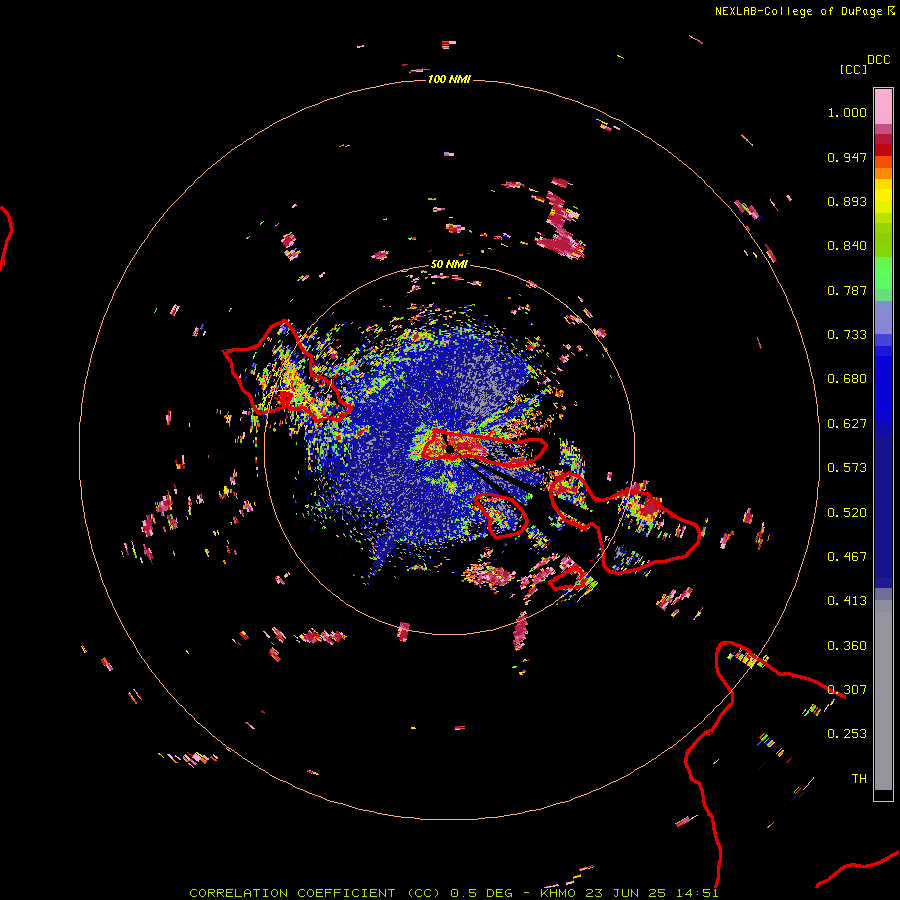Viewport: 900px width, 900px height.
Task: Click the 0.520 color scale value
Action: coord(847,513)
